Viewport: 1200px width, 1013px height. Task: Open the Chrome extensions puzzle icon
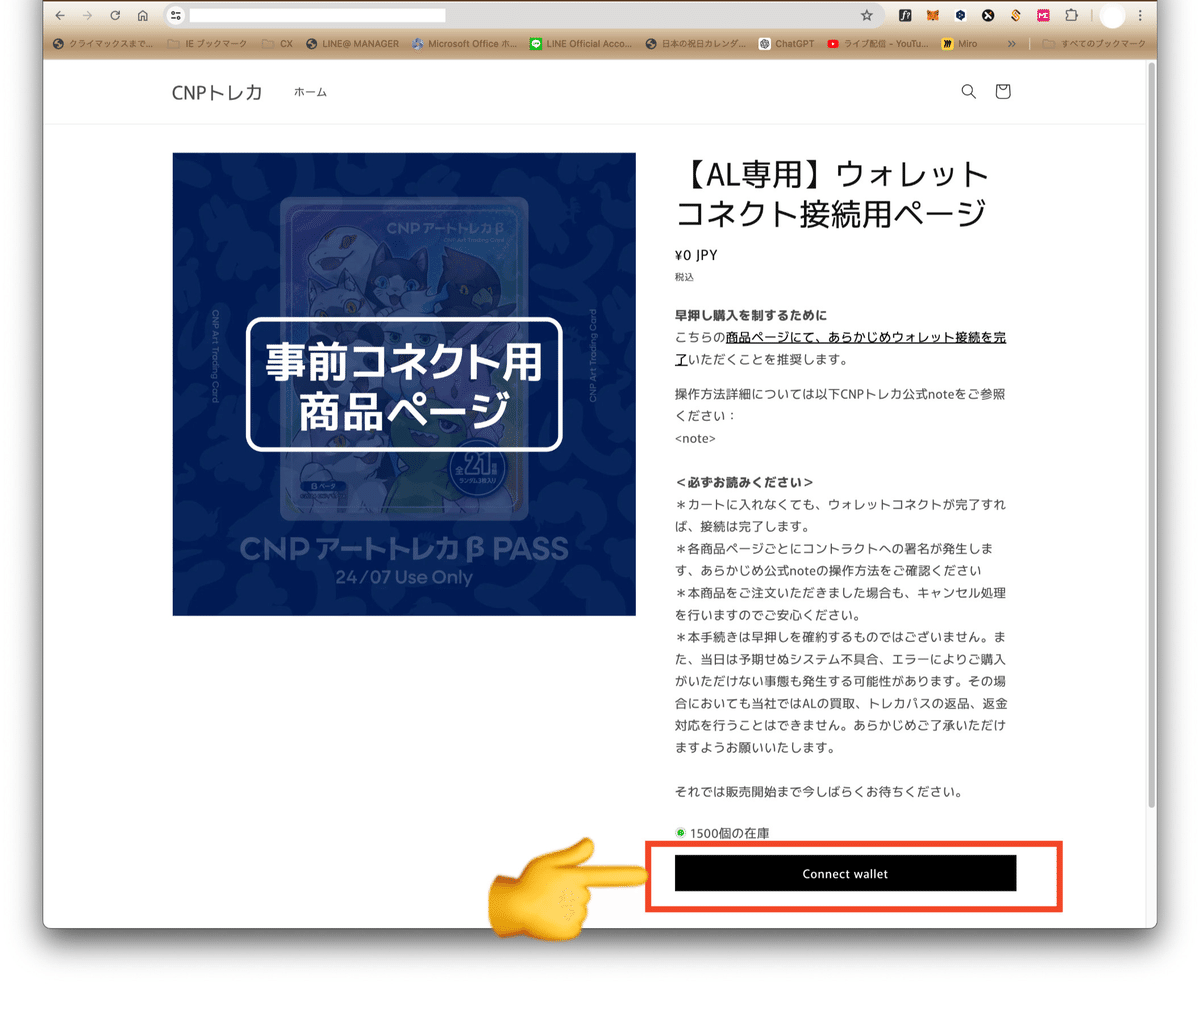(1071, 15)
